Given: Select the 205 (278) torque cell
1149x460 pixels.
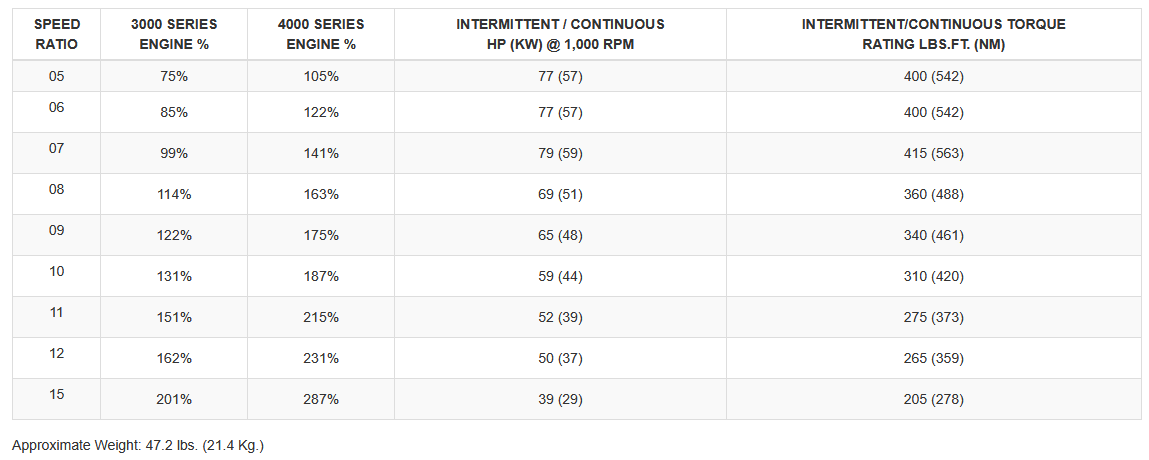Looking at the screenshot, I should pos(933,399).
